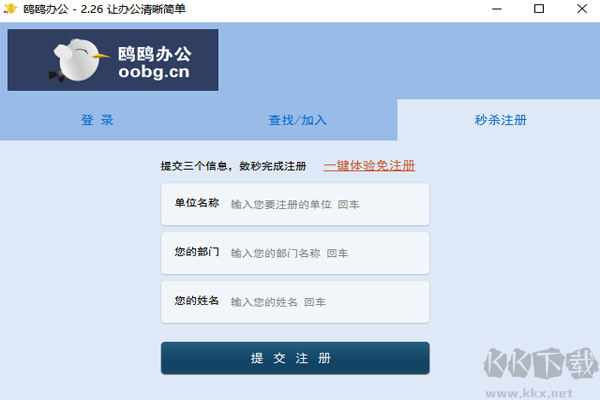Open the 查找/加入 tab
Viewport: 600px width, 400px height.
coord(298,120)
